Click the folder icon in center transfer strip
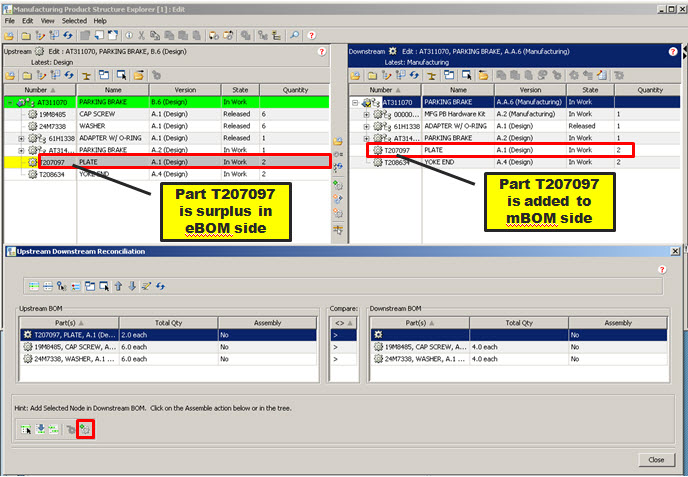The image size is (688, 477). (x=338, y=141)
